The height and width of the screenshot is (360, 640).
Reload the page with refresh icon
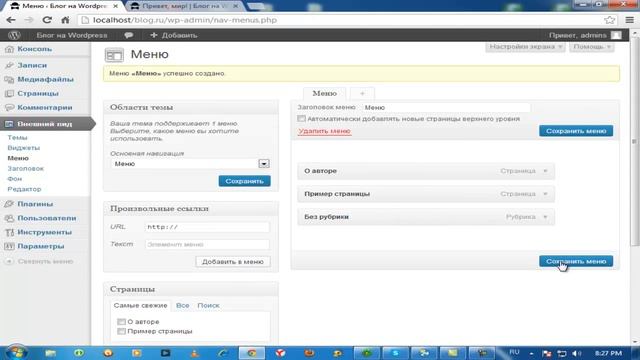tap(47, 20)
